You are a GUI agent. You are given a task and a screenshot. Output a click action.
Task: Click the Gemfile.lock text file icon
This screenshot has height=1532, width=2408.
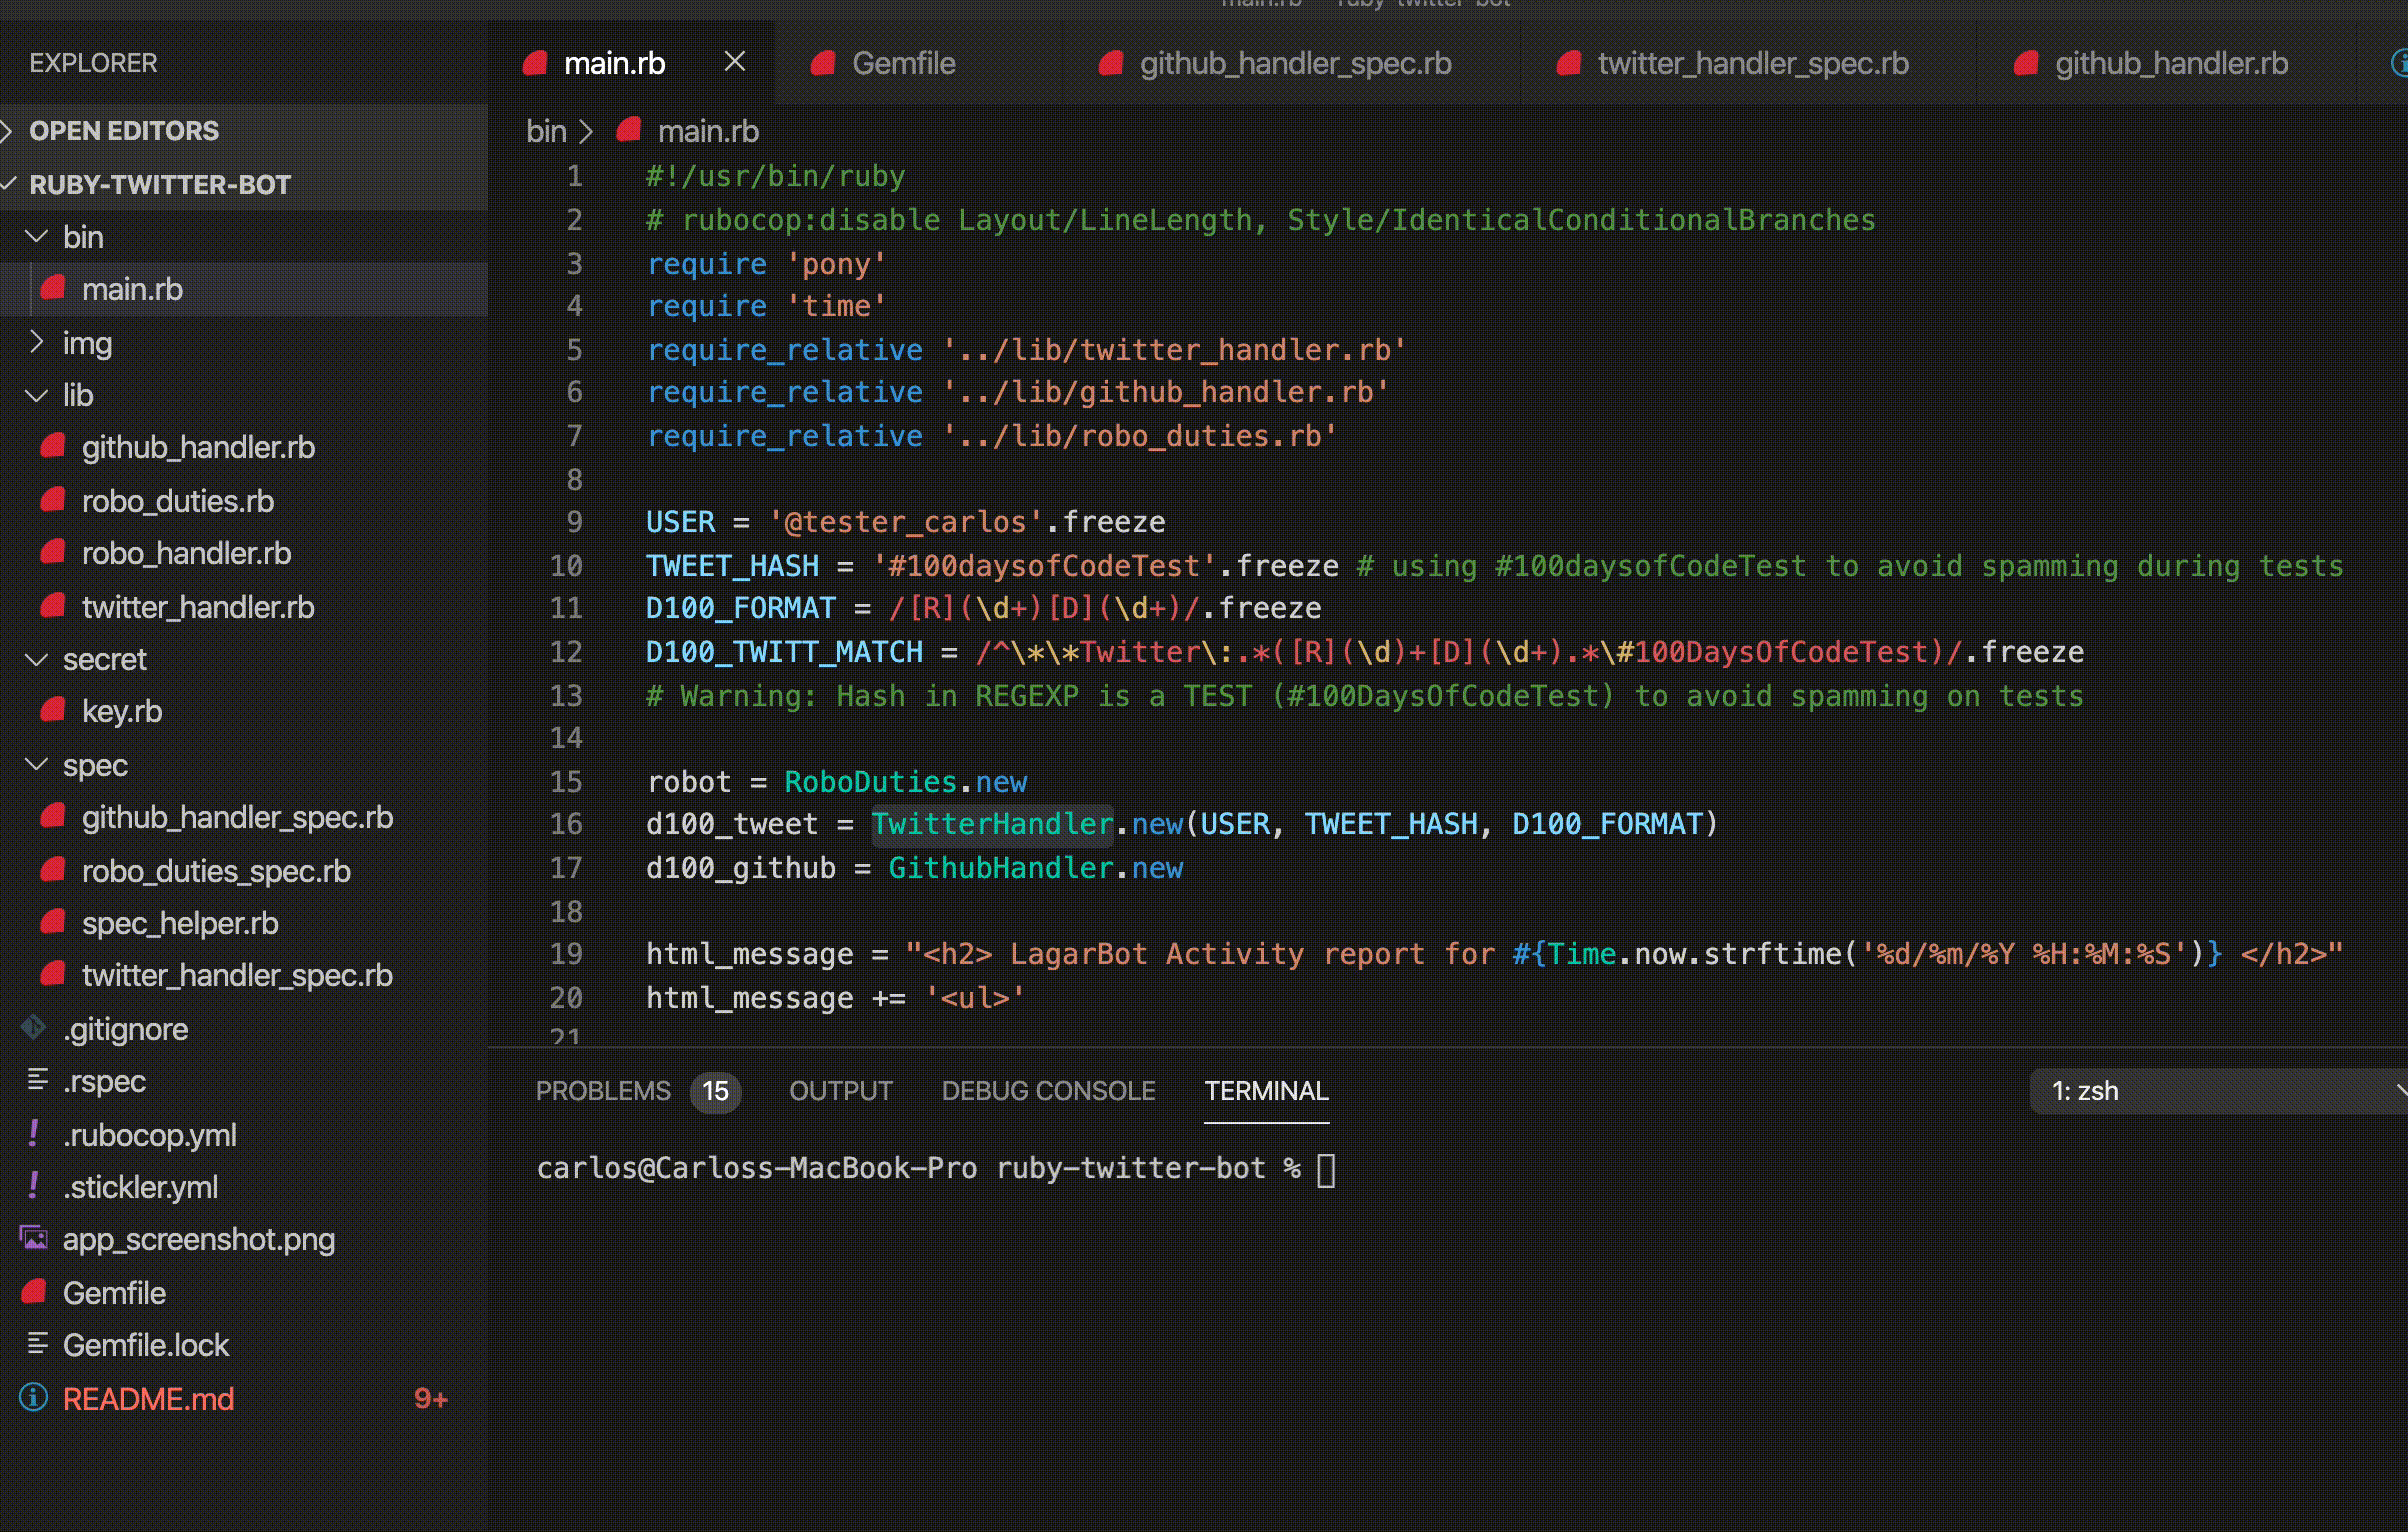(x=37, y=1343)
